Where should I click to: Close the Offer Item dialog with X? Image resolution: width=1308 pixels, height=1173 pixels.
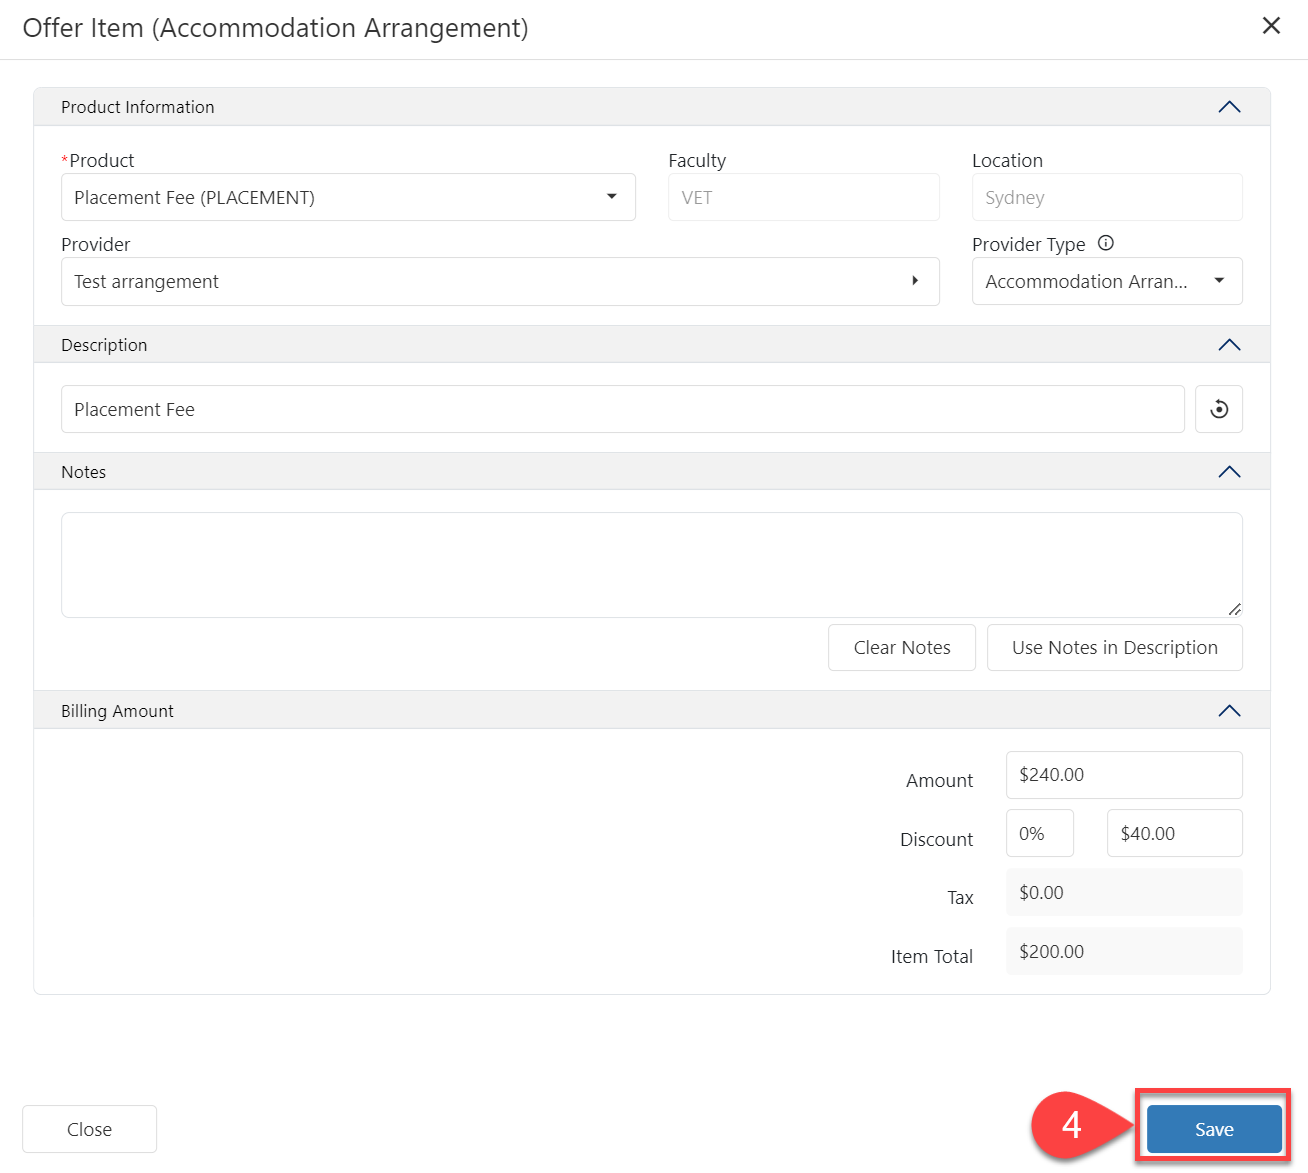pyautogui.click(x=1271, y=26)
